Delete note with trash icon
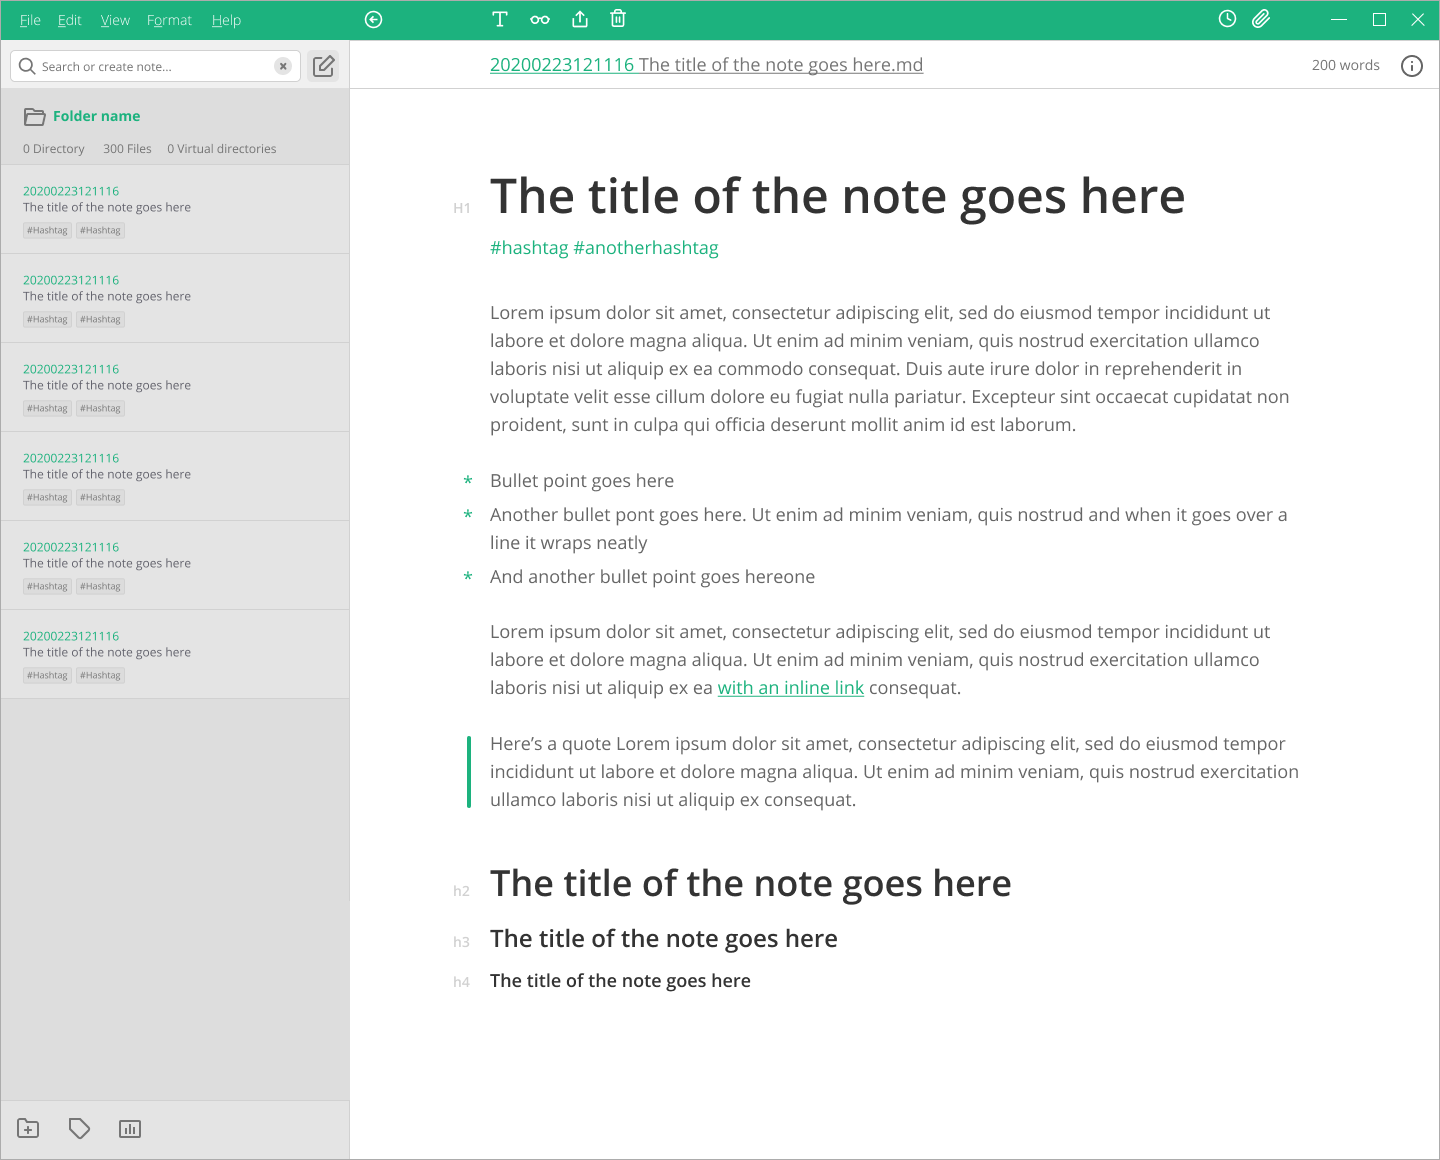Image resolution: width=1440 pixels, height=1160 pixels. [618, 19]
